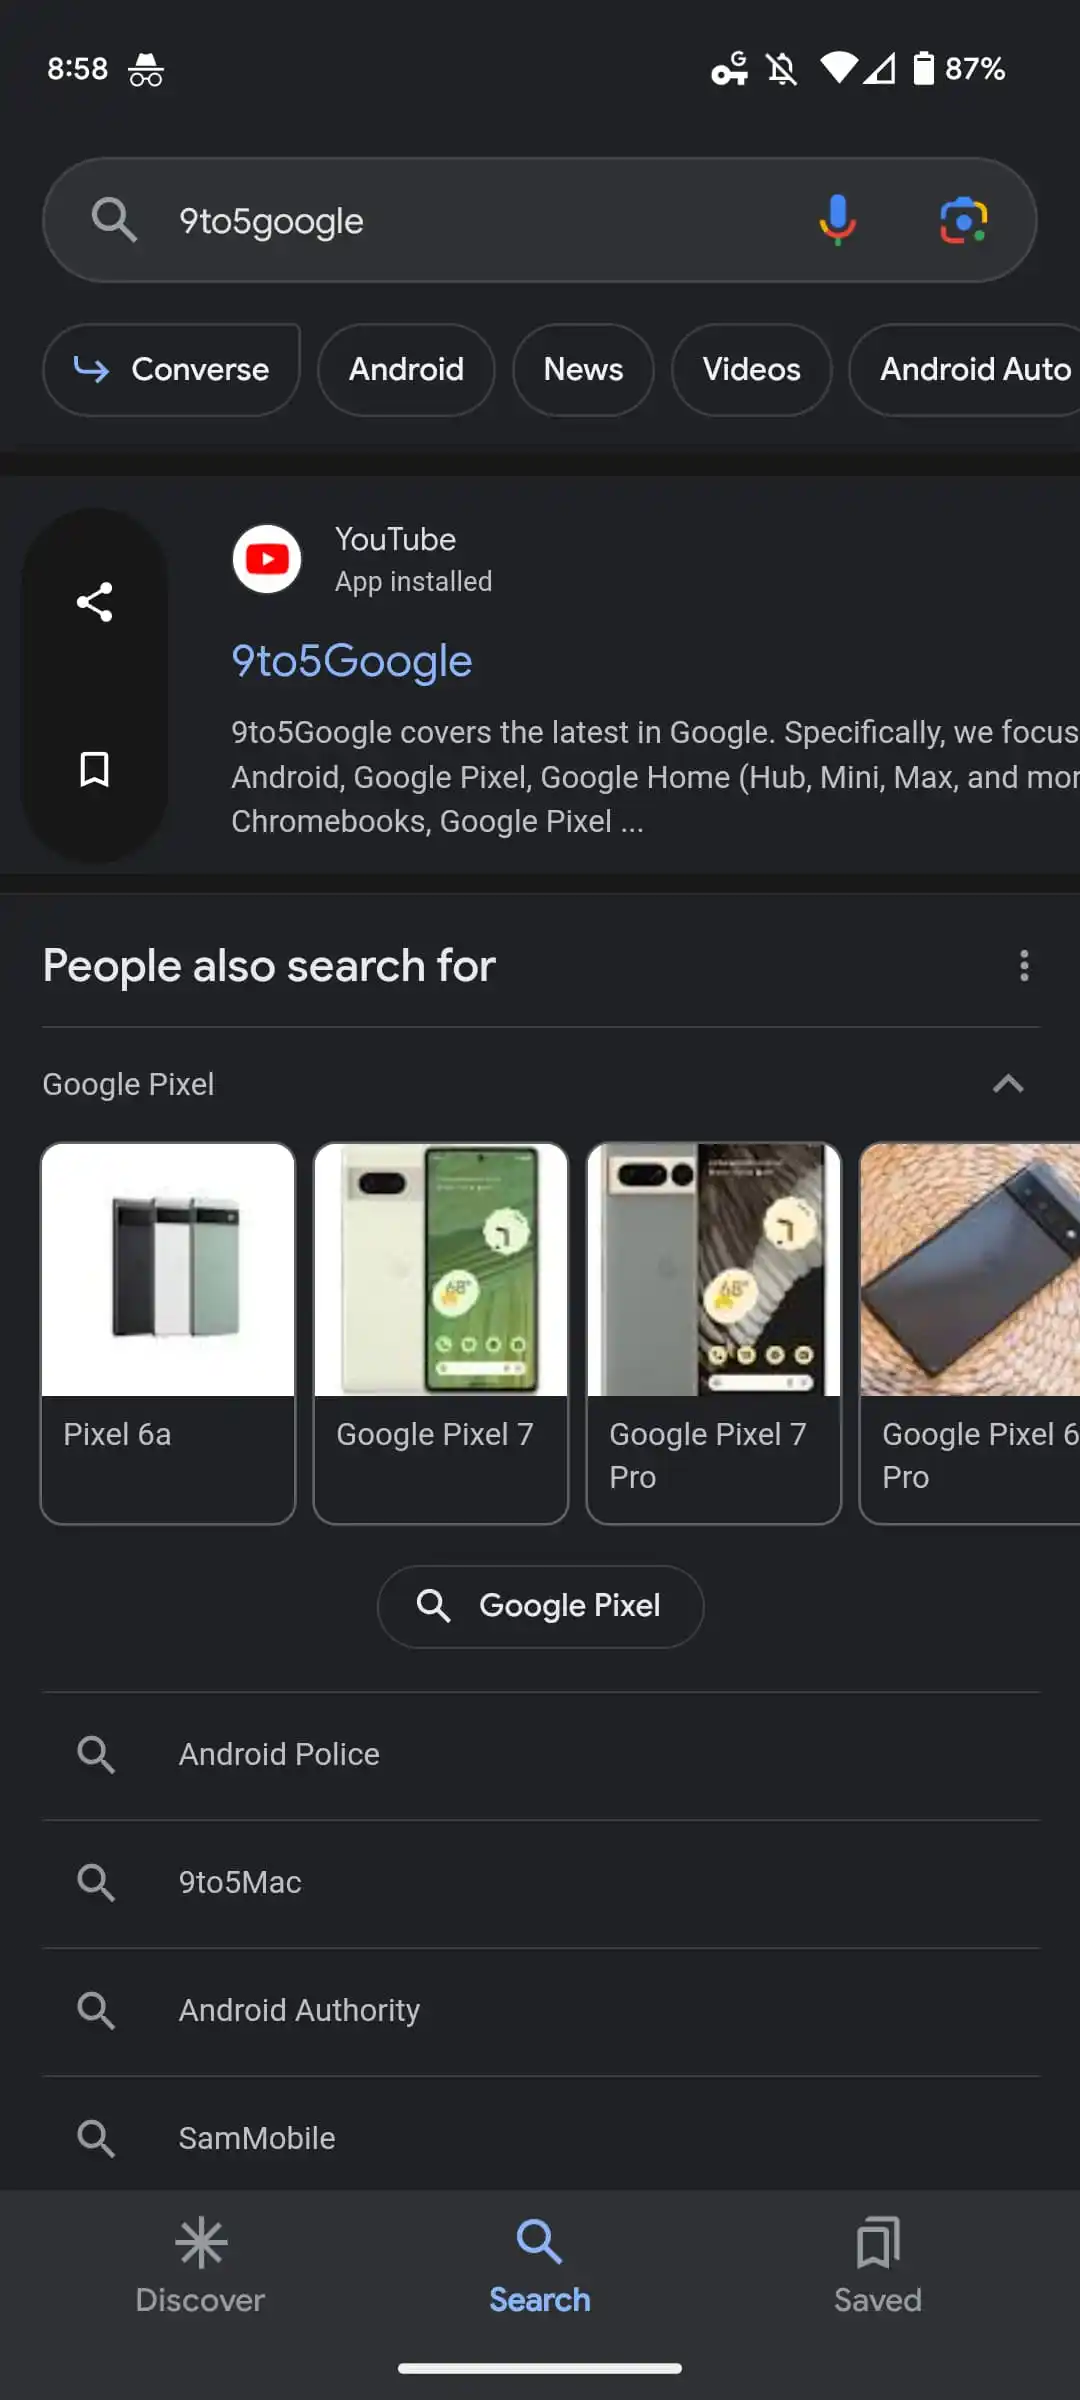Open the 9to5Google website link

pyautogui.click(x=351, y=661)
